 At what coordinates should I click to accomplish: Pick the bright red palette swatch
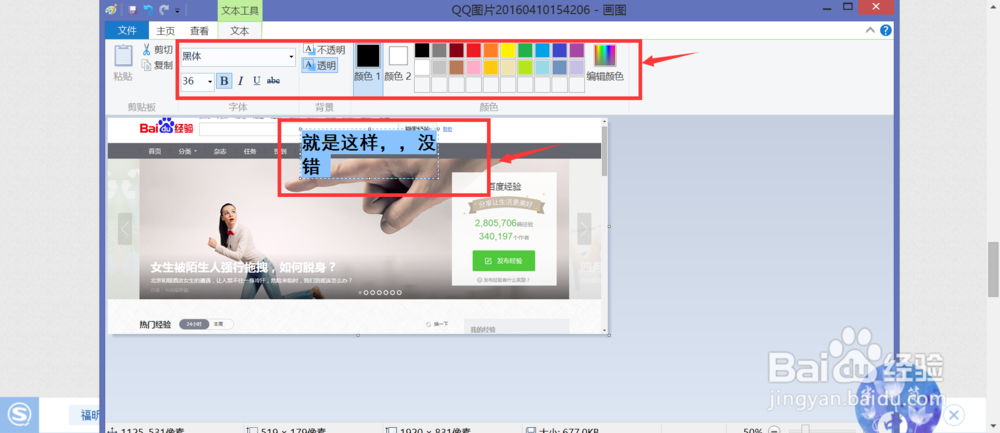[x=473, y=50]
